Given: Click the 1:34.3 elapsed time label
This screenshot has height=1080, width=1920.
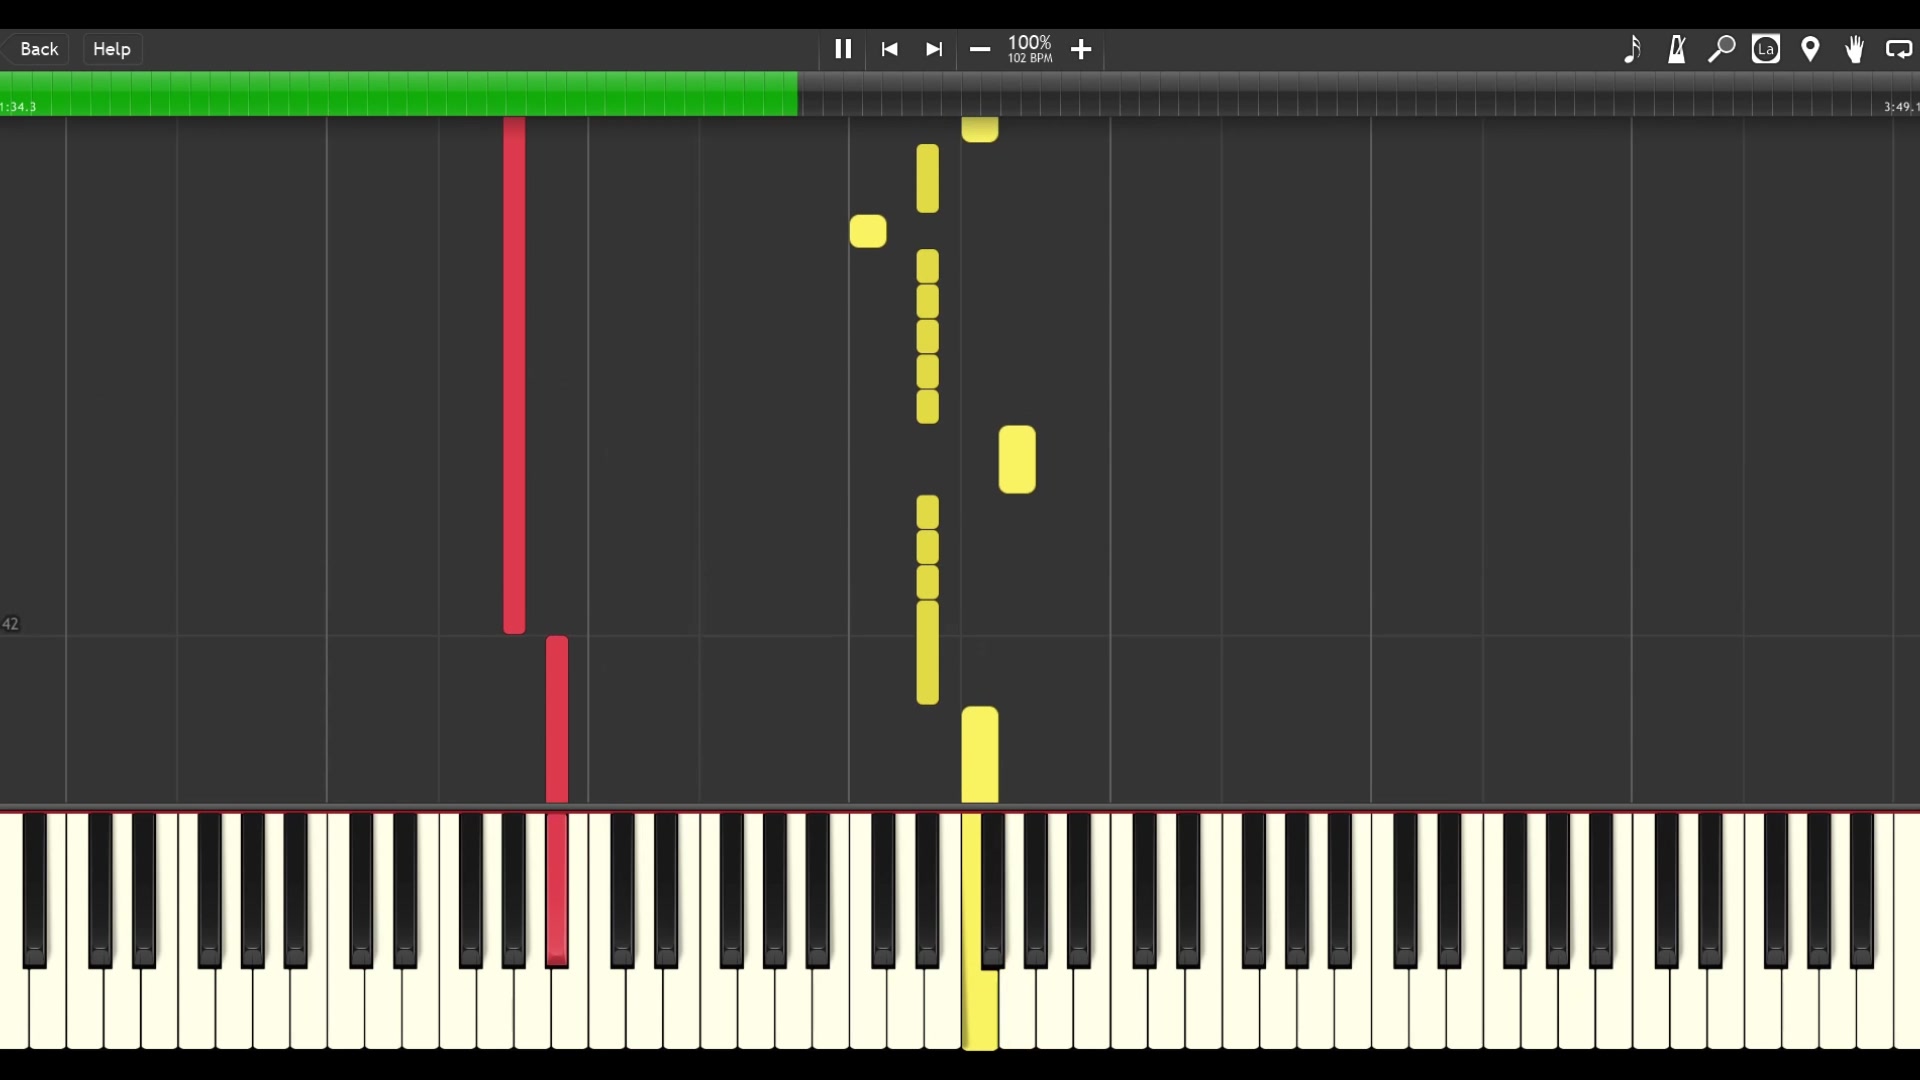Looking at the screenshot, I should (18, 107).
